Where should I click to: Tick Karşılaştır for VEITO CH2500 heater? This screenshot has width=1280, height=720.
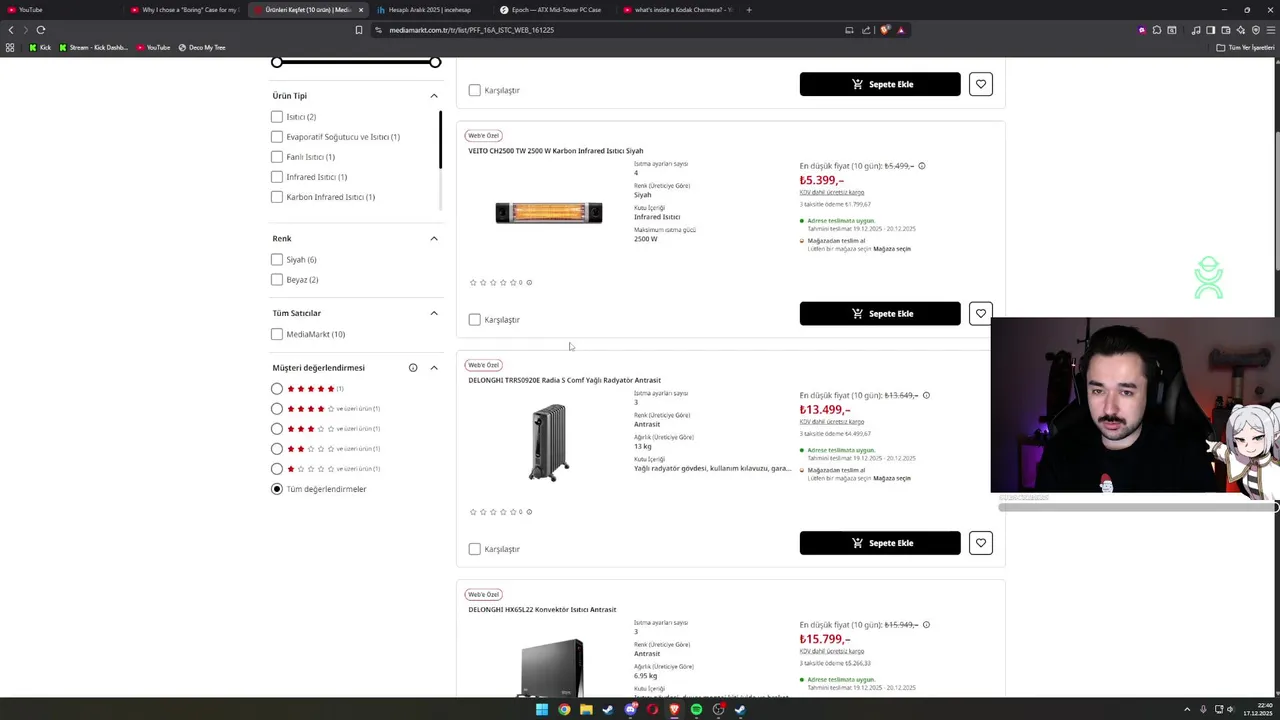pyautogui.click(x=475, y=320)
